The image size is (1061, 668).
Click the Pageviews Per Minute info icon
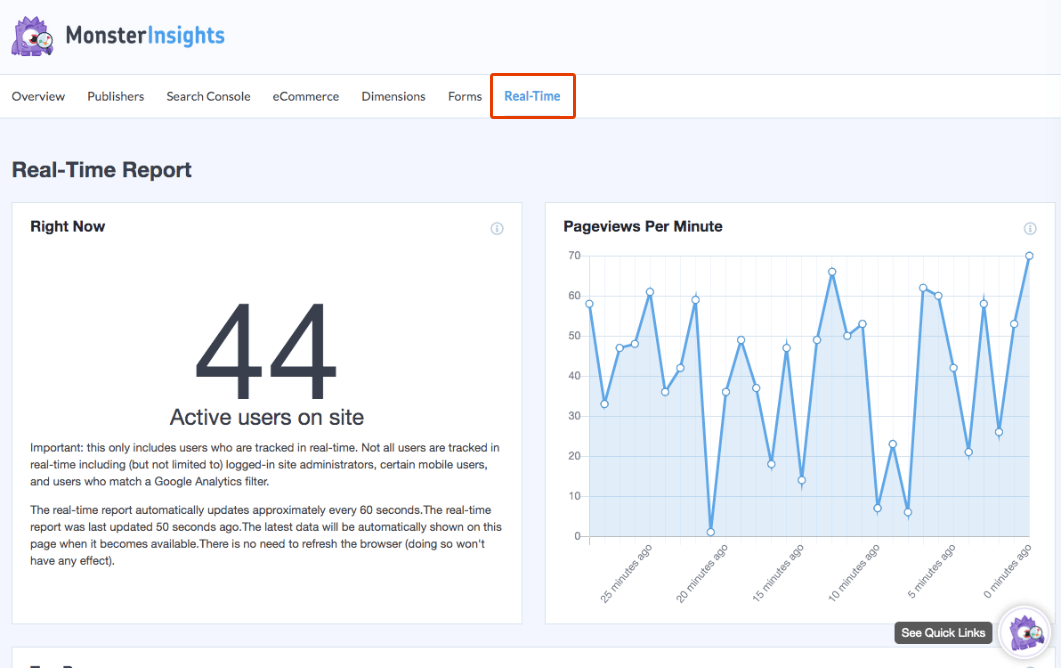click(x=1030, y=228)
